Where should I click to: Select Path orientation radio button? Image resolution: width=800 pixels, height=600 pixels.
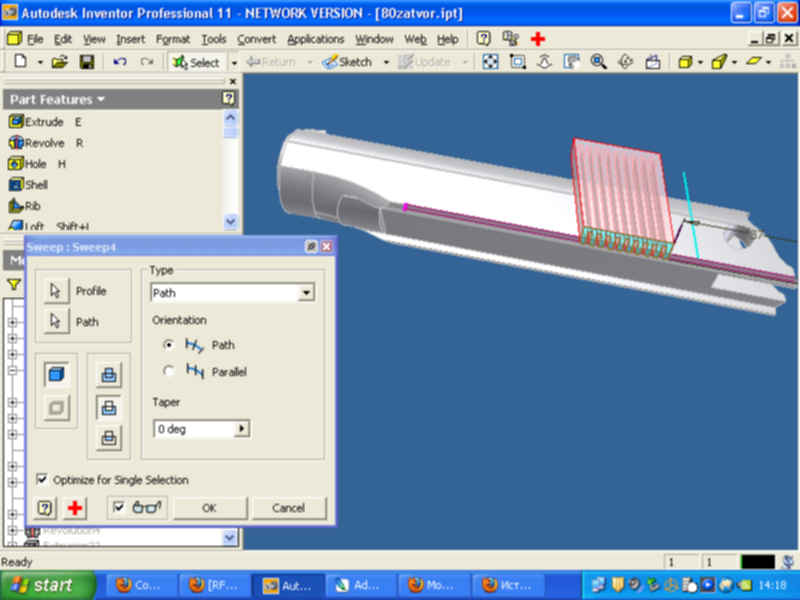click(169, 345)
